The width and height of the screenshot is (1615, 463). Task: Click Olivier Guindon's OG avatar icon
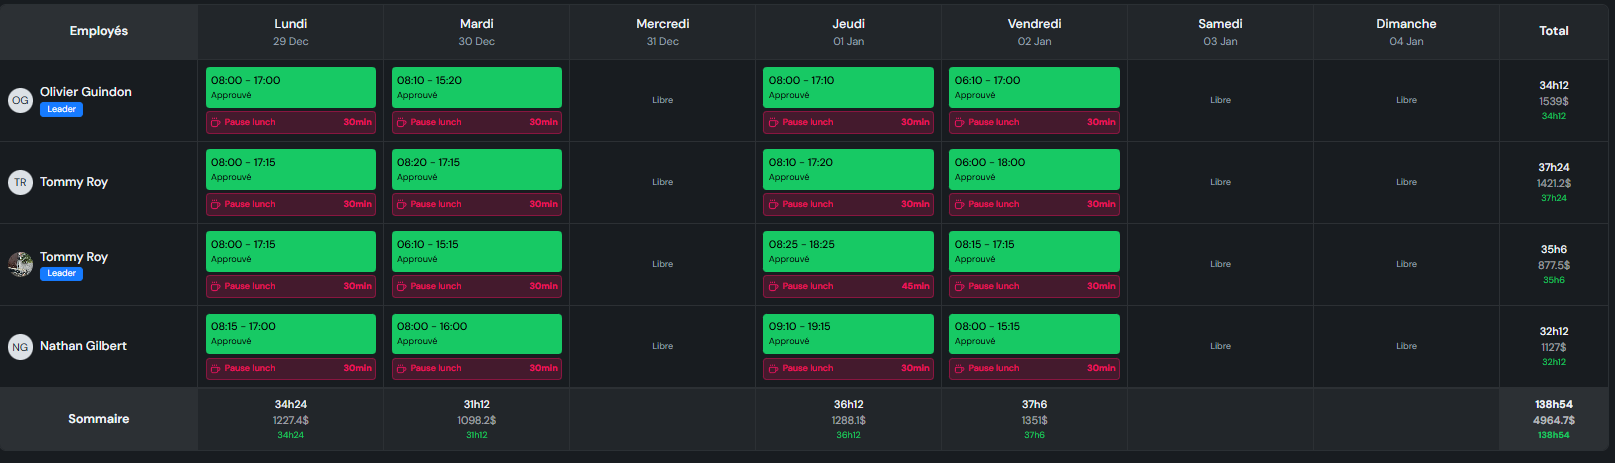coord(20,100)
